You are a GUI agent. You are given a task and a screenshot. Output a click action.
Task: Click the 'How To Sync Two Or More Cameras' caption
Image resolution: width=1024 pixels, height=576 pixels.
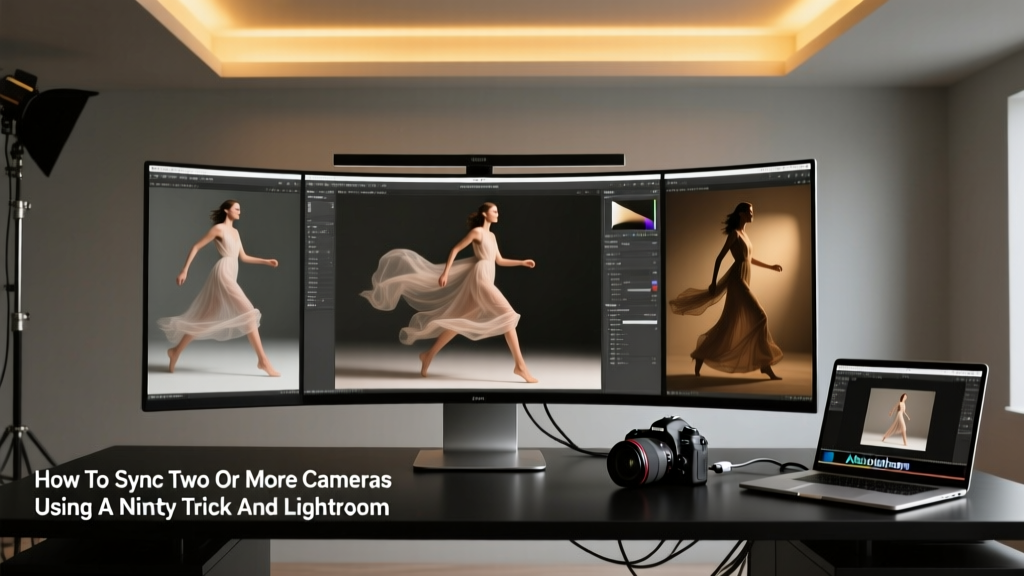coord(213,479)
